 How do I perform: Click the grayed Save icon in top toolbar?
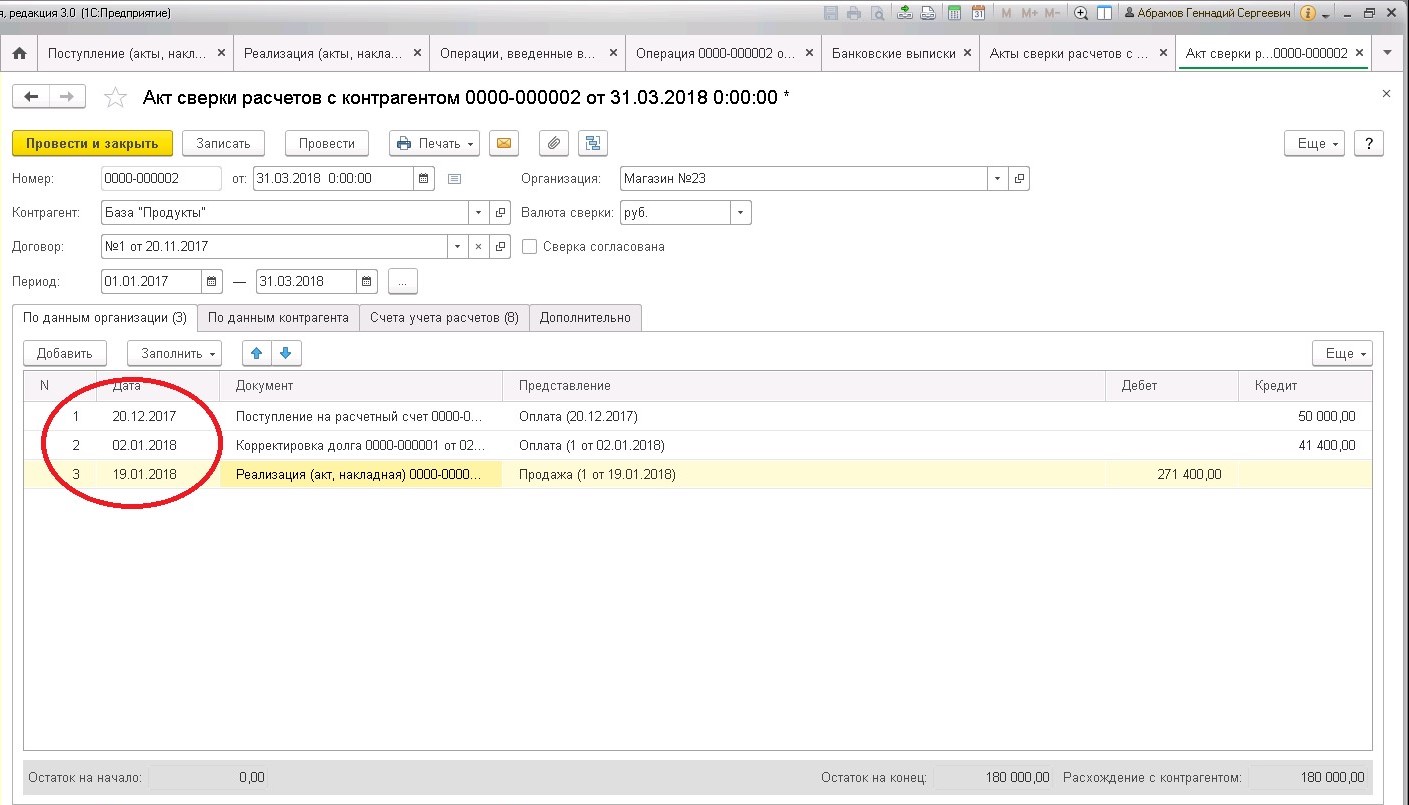coord(831,13)
